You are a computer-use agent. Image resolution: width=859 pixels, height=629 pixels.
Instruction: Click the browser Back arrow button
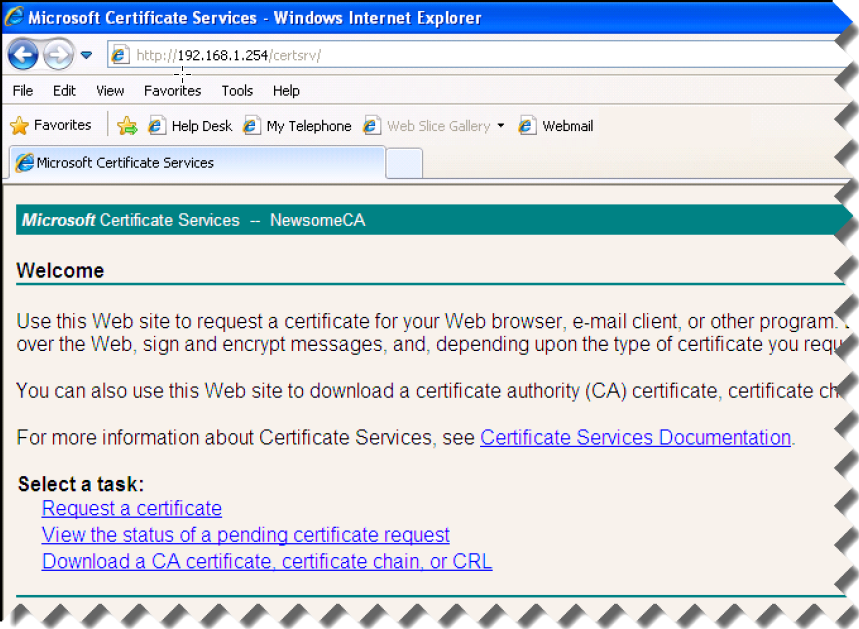pyautogui.click(x=23, y=54)
